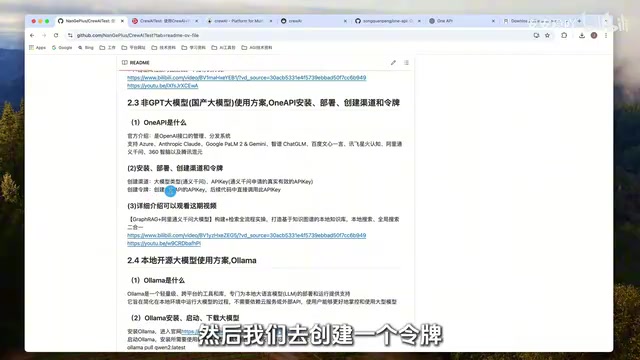Click the ollama pull qwen2:latest text
640x360 pixels.
pyautogui.click(x=156, y=347)
